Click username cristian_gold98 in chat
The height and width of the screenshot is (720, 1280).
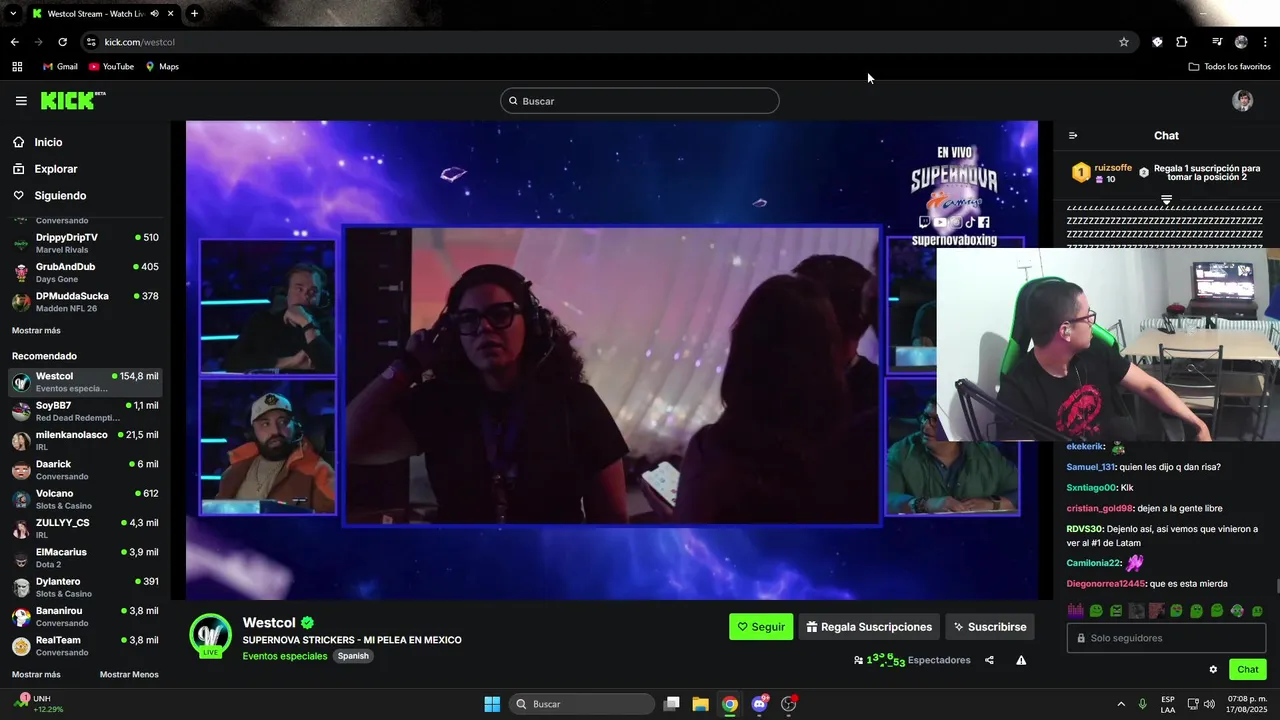[1099, 508]
